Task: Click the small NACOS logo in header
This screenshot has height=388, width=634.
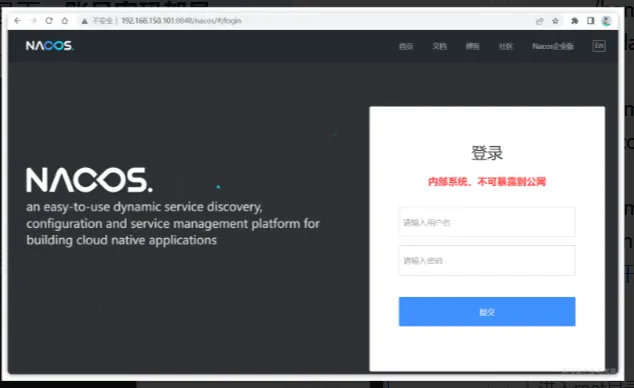Action: coord(49,46)
